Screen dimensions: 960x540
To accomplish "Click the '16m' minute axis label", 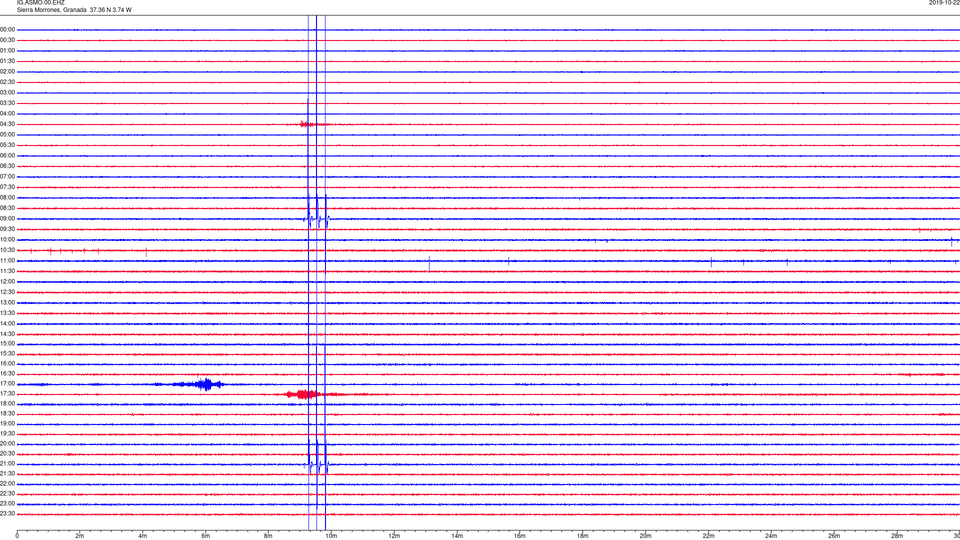I will [x=520, y=536].
